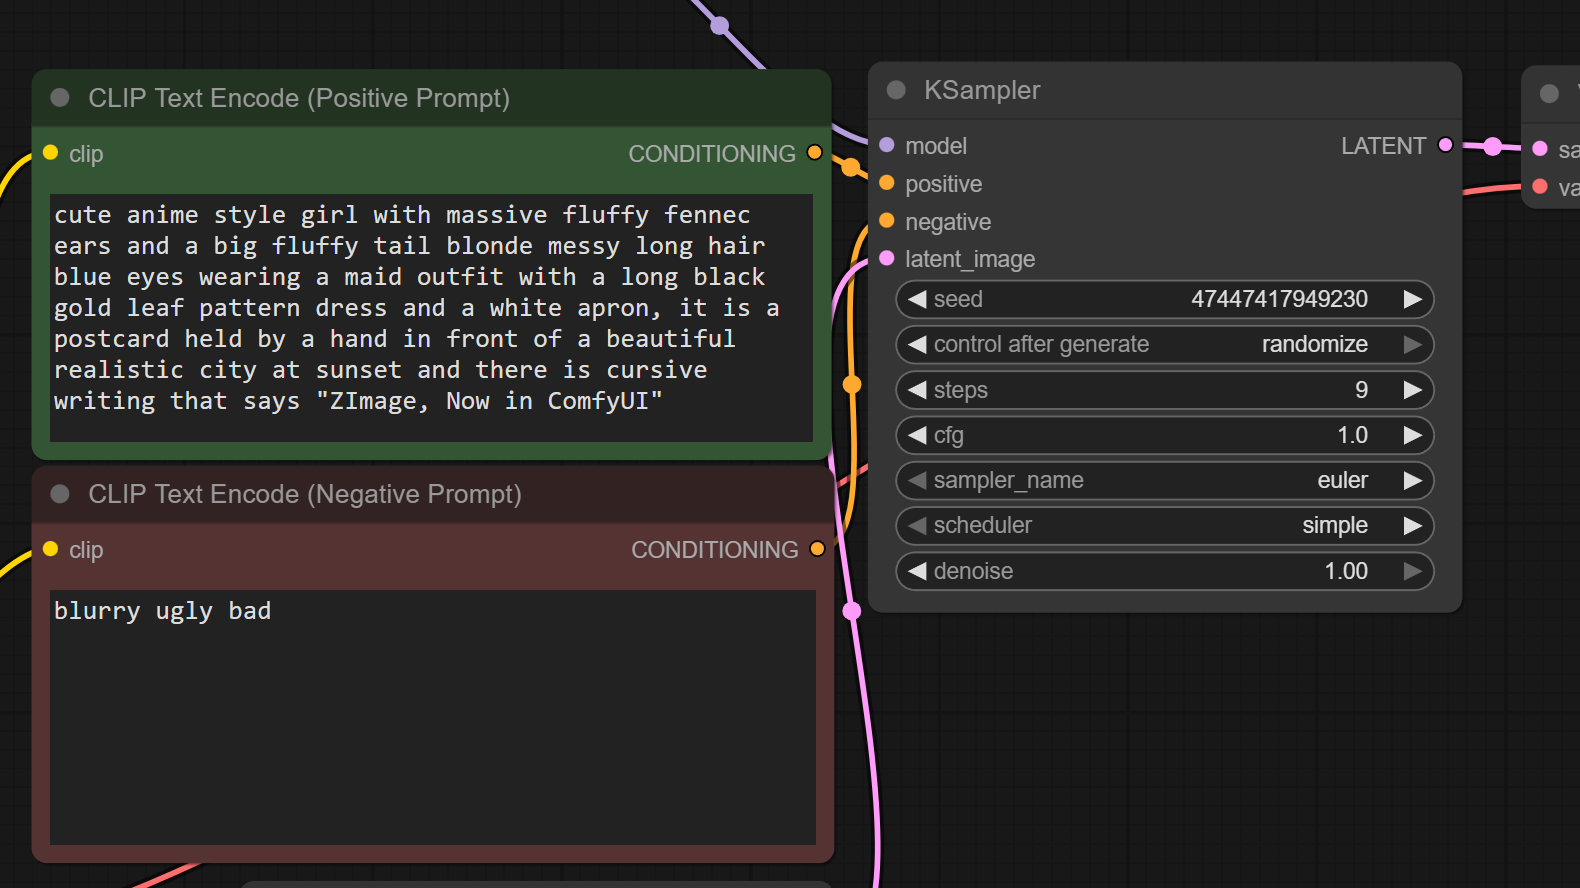Open control after generate dropdown showing randomize
The width and height of the screenshot is (1580, 888).
point(1165,344)
